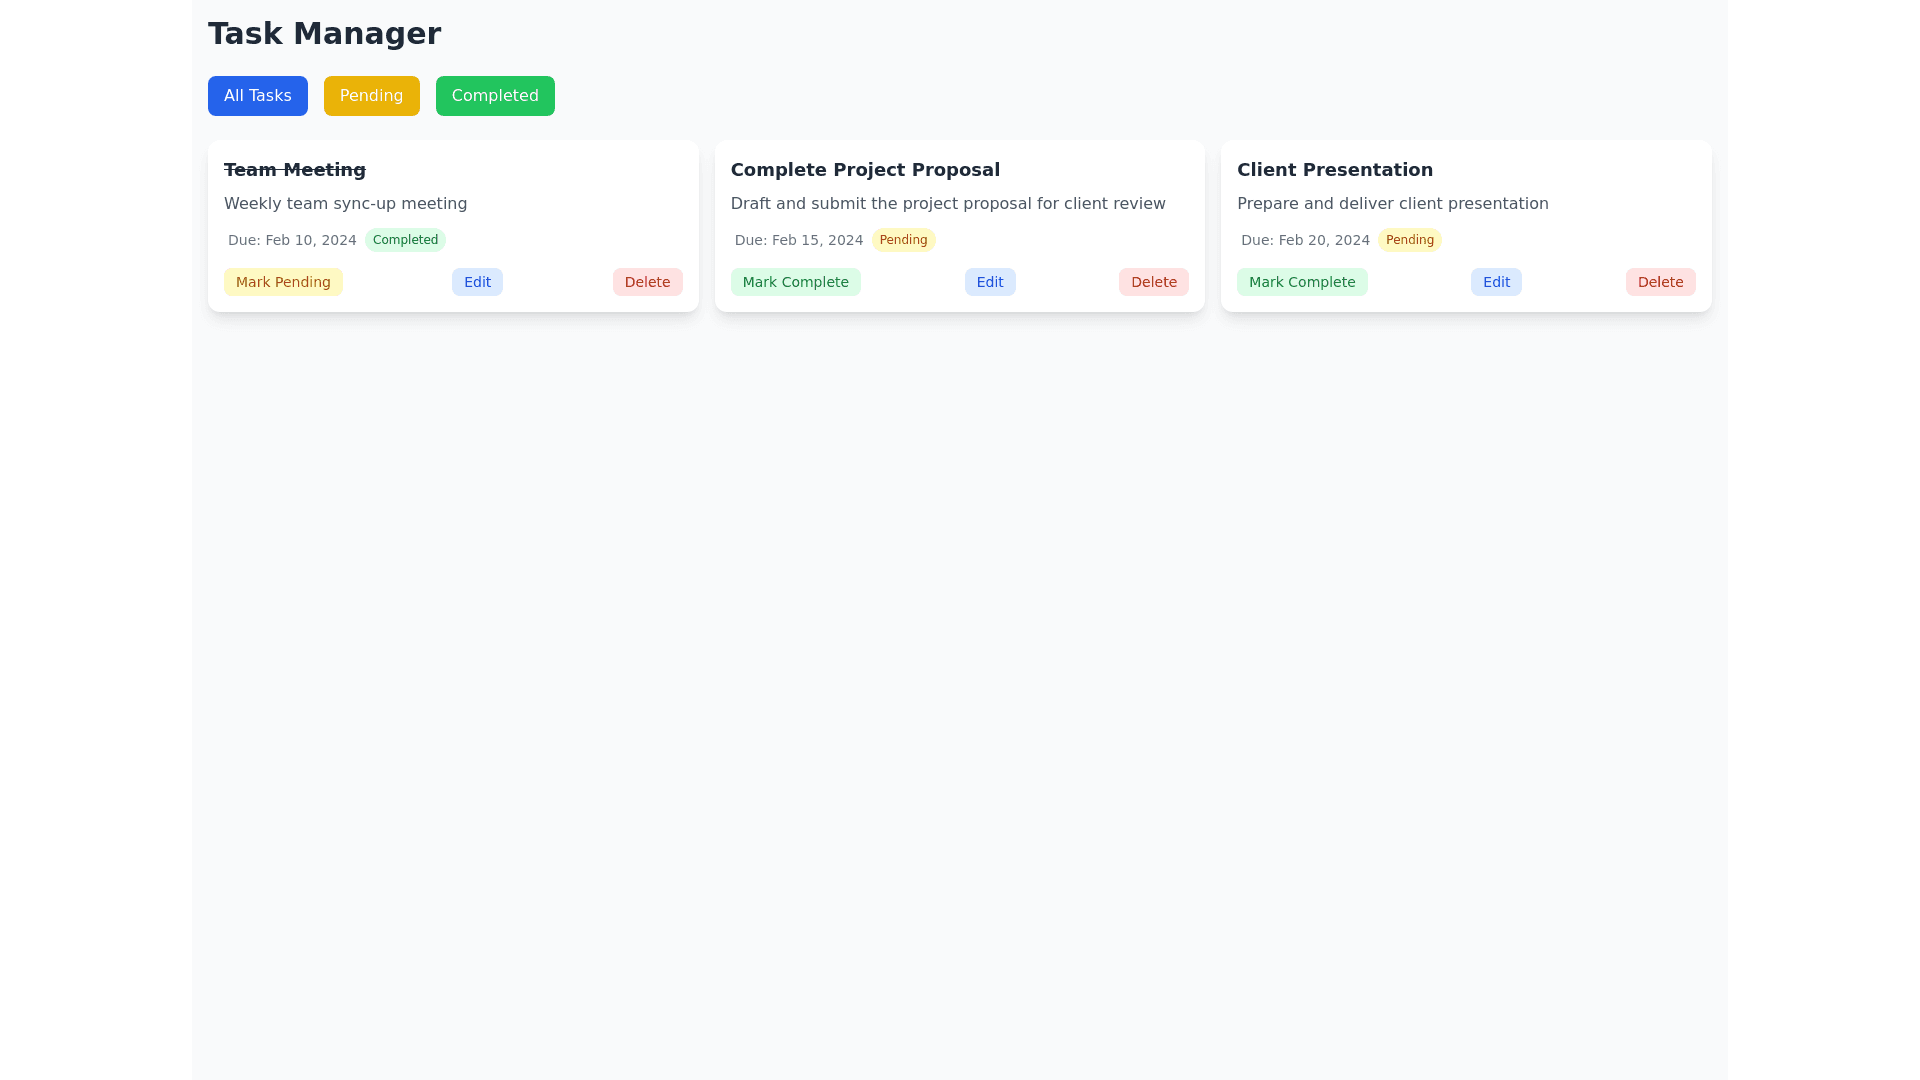This screenshot has height=1080, width=1920.
Task: Mark Complete Project Proposal as complete
Action: (x=795, y=282)
